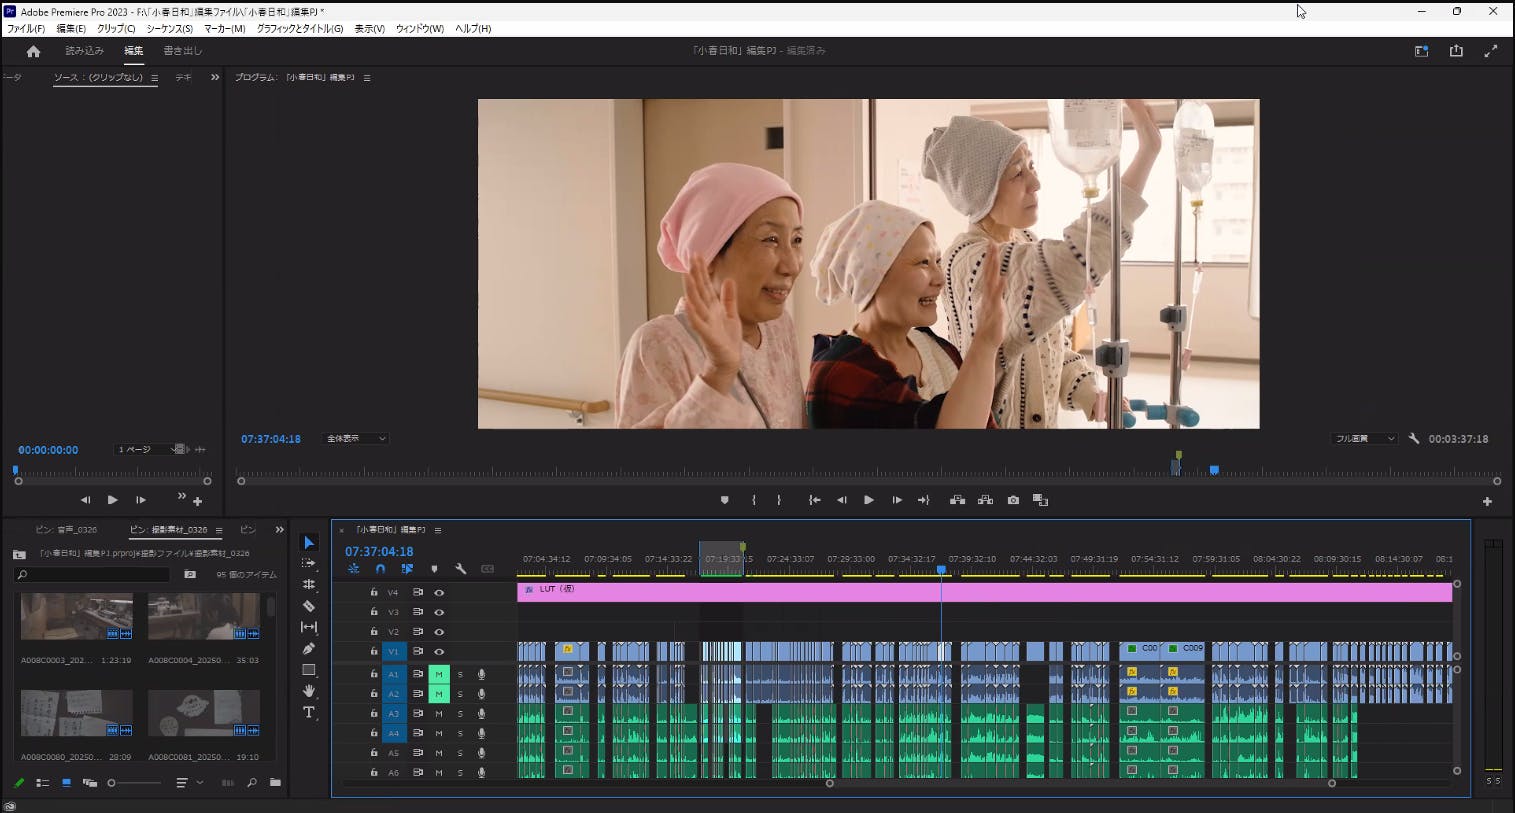The width and height of the screenshot is (1515, 813).
Task: Select the Hand tool
Action: 309,691
